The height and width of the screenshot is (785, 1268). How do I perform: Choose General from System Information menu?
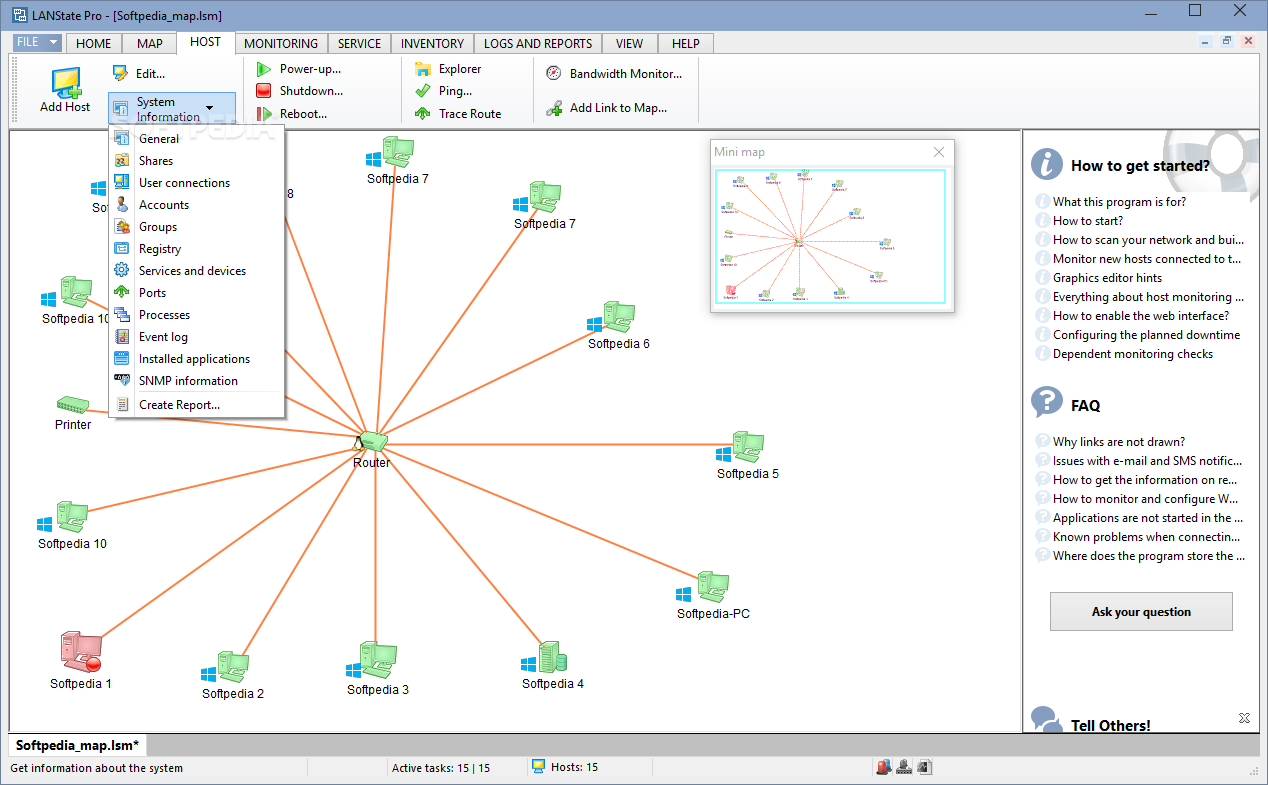[x=197, y=139]
